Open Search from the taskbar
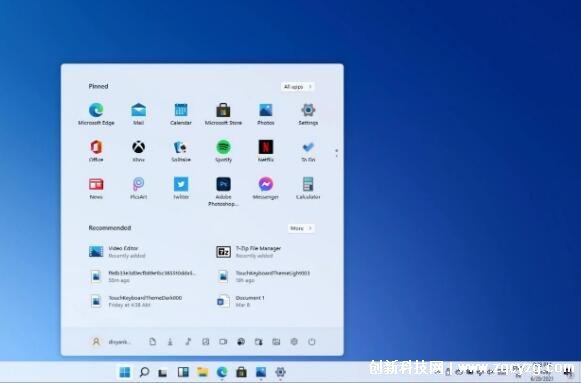This screenshot has width=581, height=383. pyautogui.click(x=145, y=372)
